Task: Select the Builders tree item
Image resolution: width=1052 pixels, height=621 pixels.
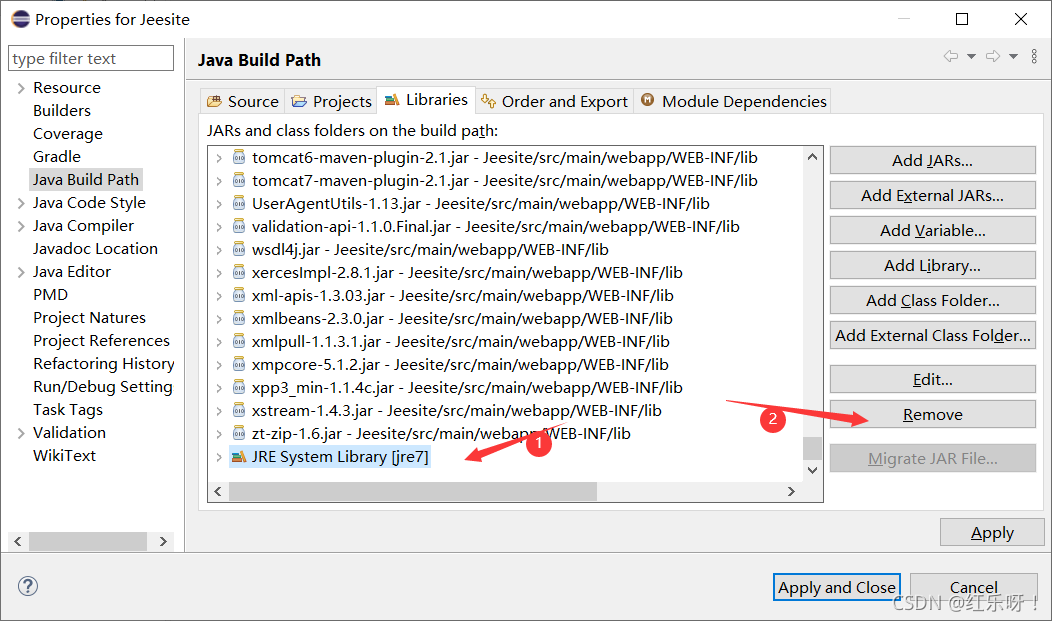Action: (62, 111)
